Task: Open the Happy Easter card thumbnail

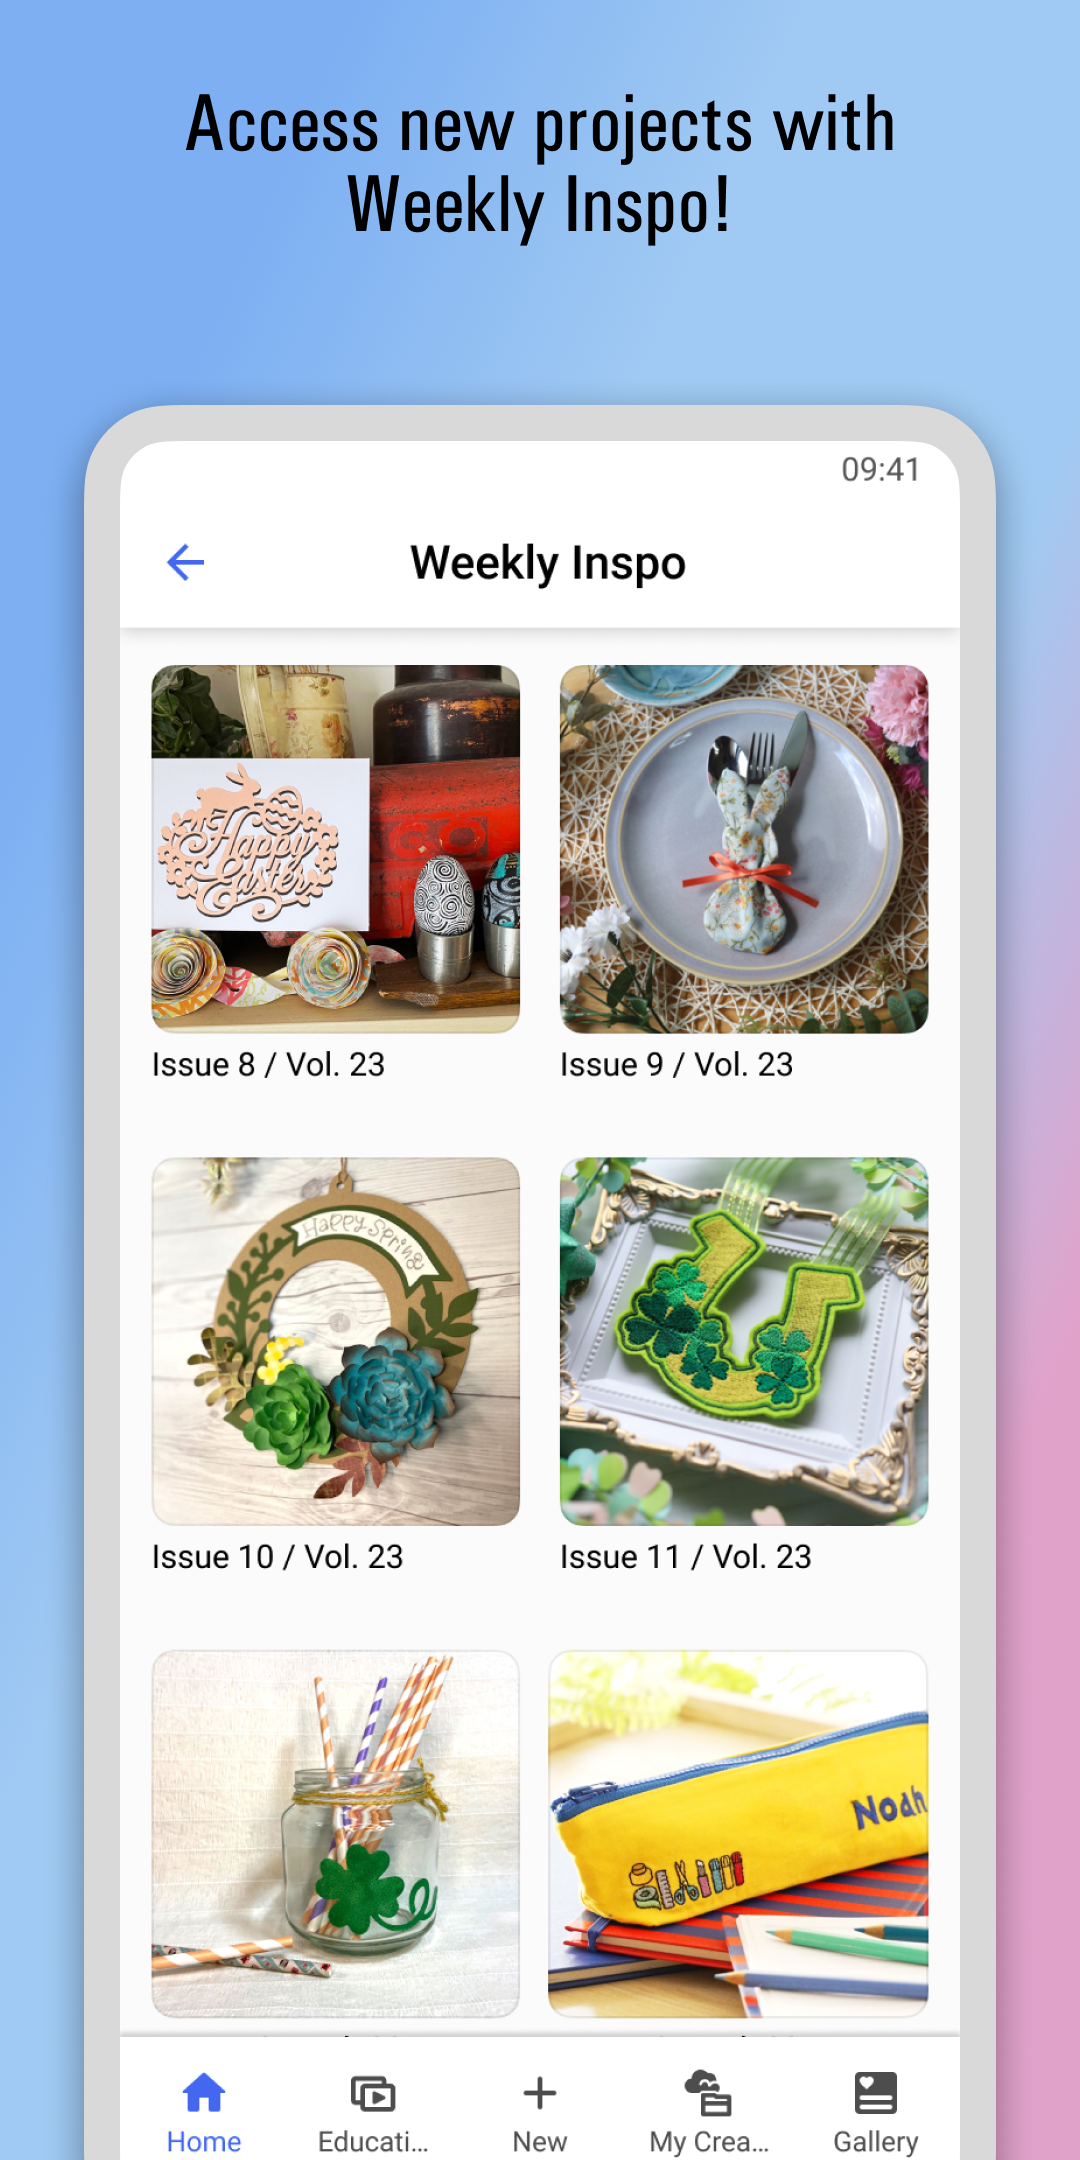Action: point(336,849)
